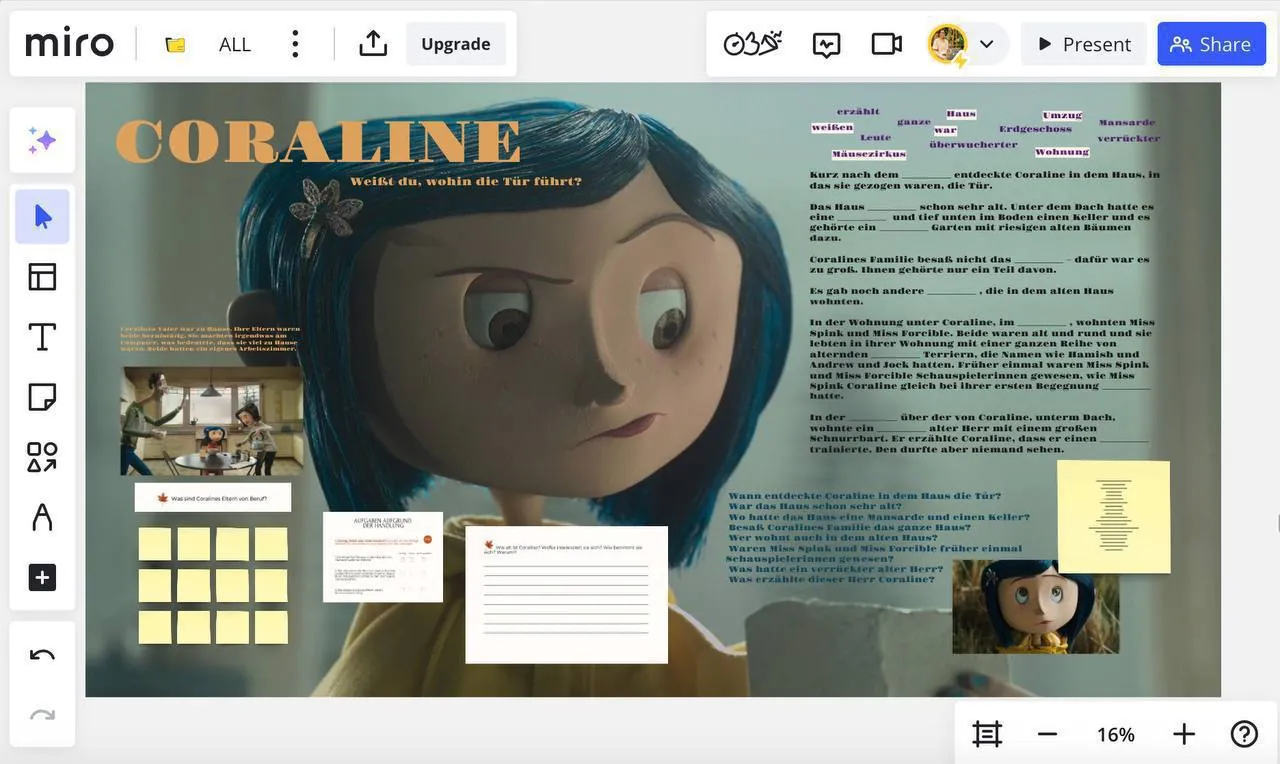The width and height of the screenshot is (1280, 764).
Task: Open the activity chart icon
Action: (826, 44)
